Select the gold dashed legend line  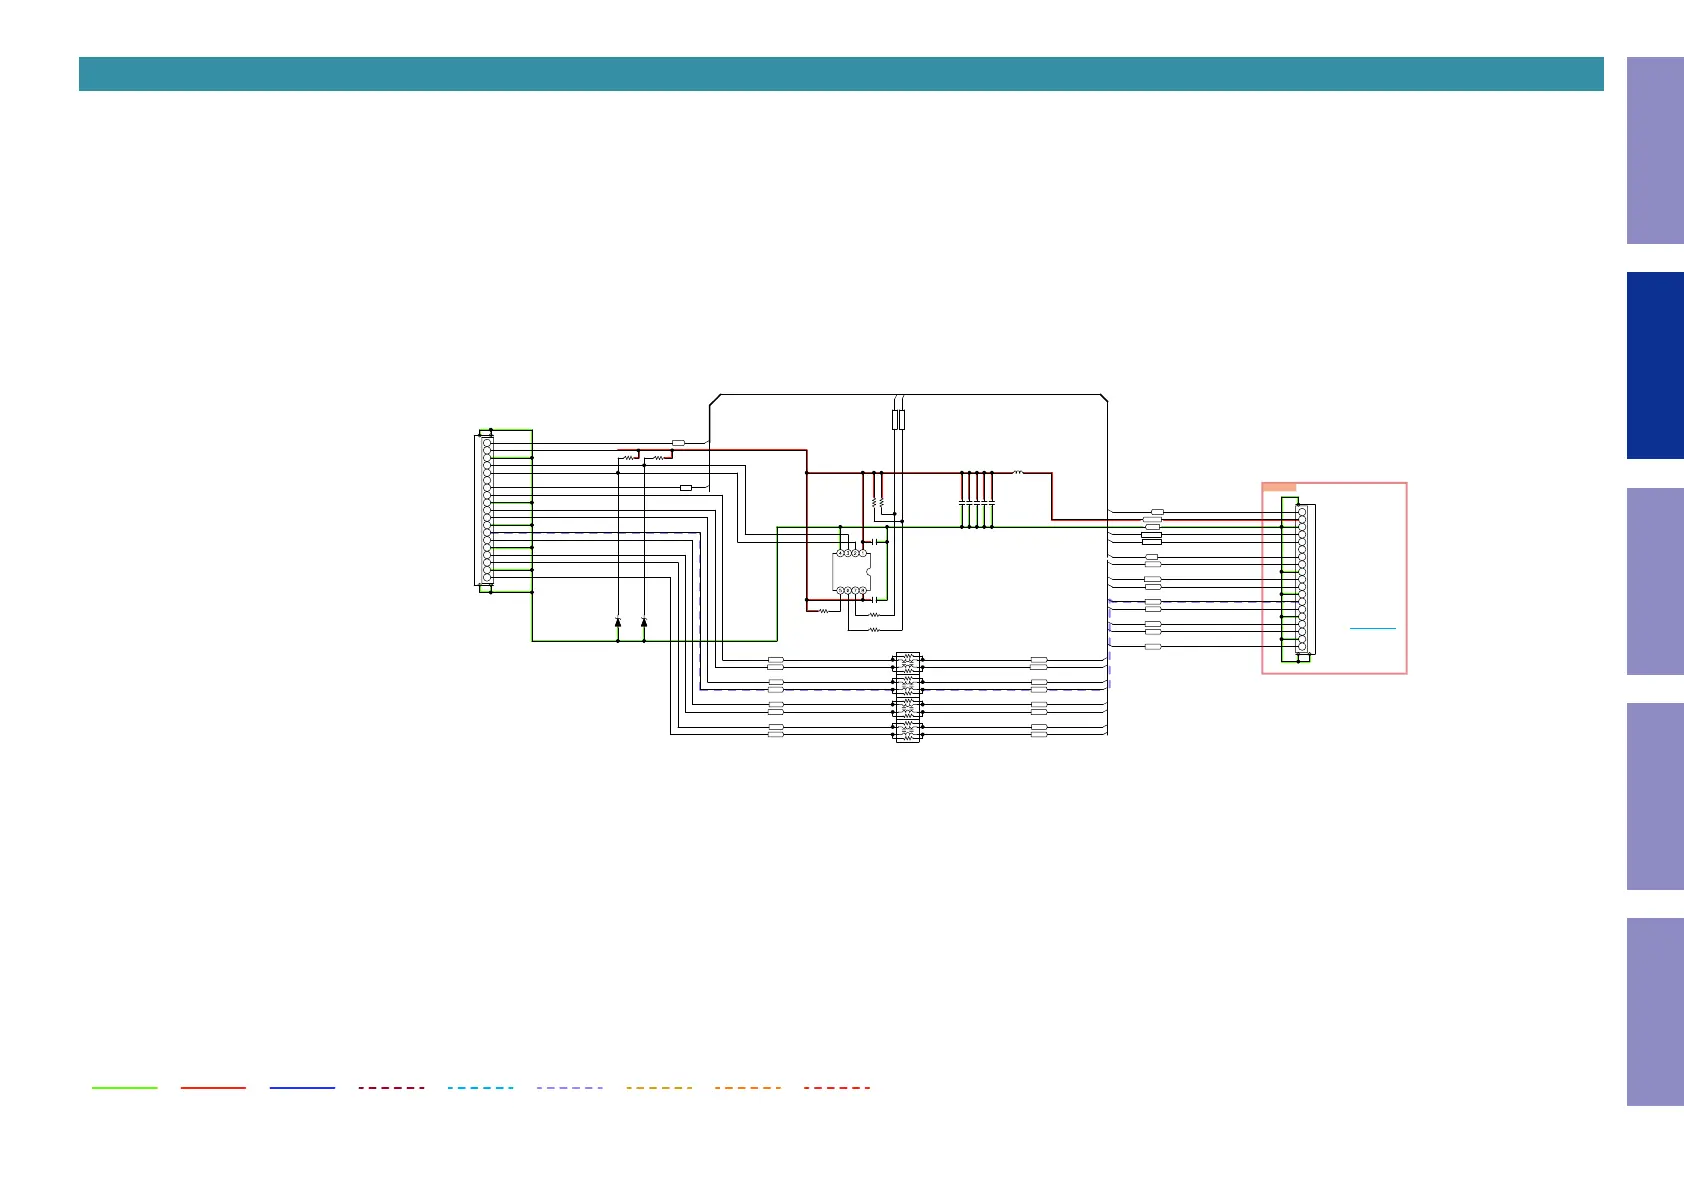coord(659,1087)
